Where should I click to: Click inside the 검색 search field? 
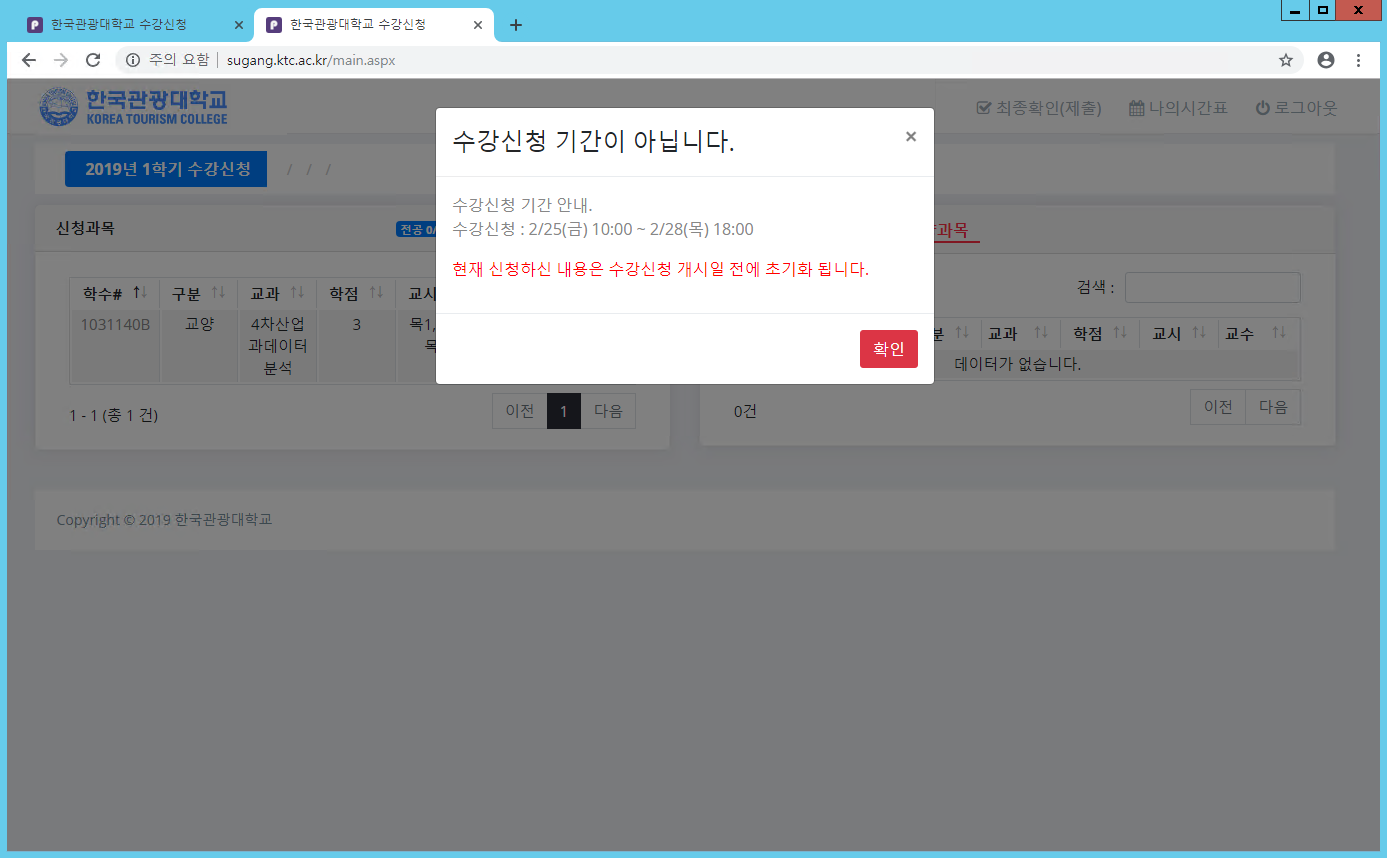point(1212,287)
